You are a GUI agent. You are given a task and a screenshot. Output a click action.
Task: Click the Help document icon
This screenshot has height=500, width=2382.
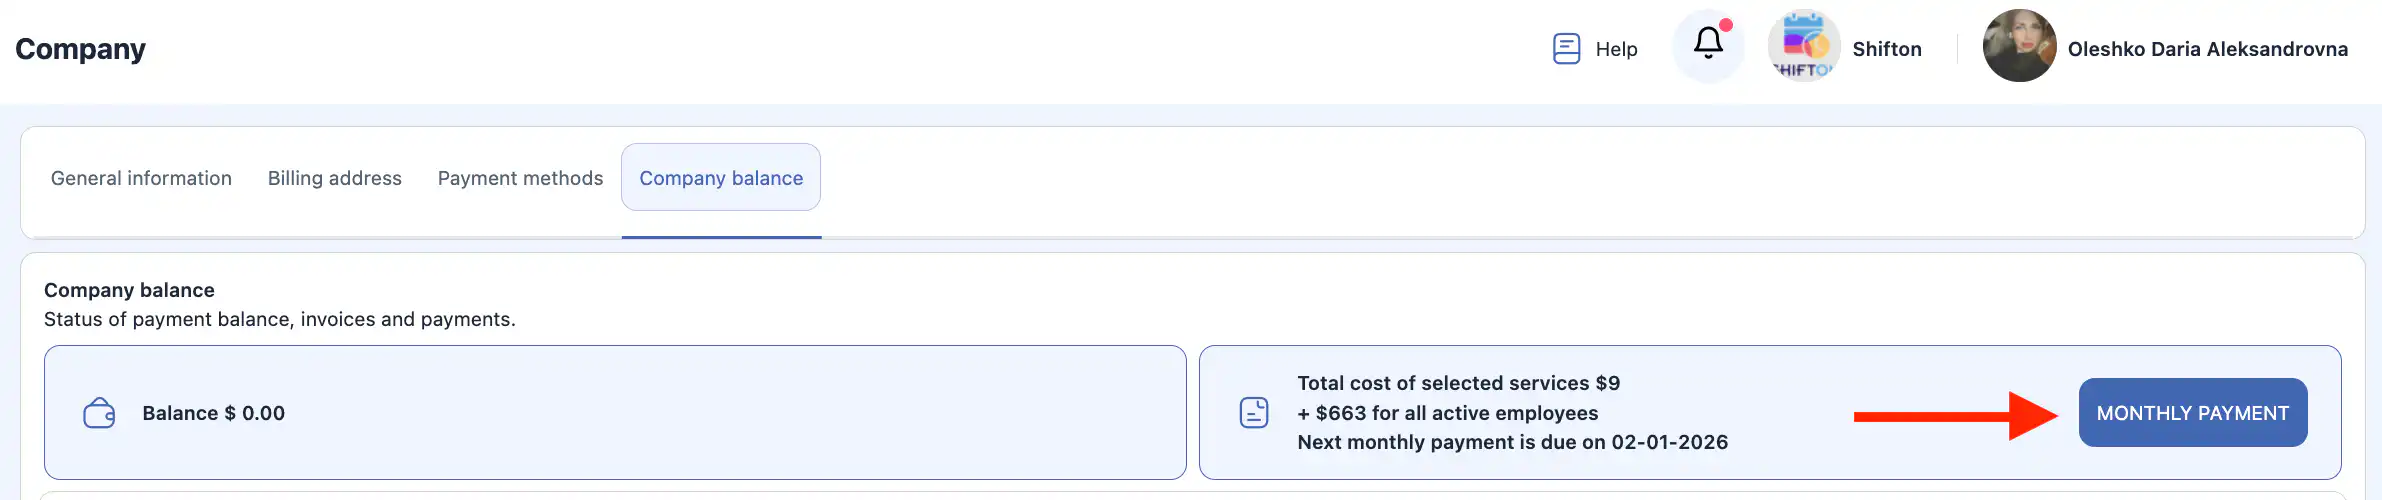pos(1566,49)
